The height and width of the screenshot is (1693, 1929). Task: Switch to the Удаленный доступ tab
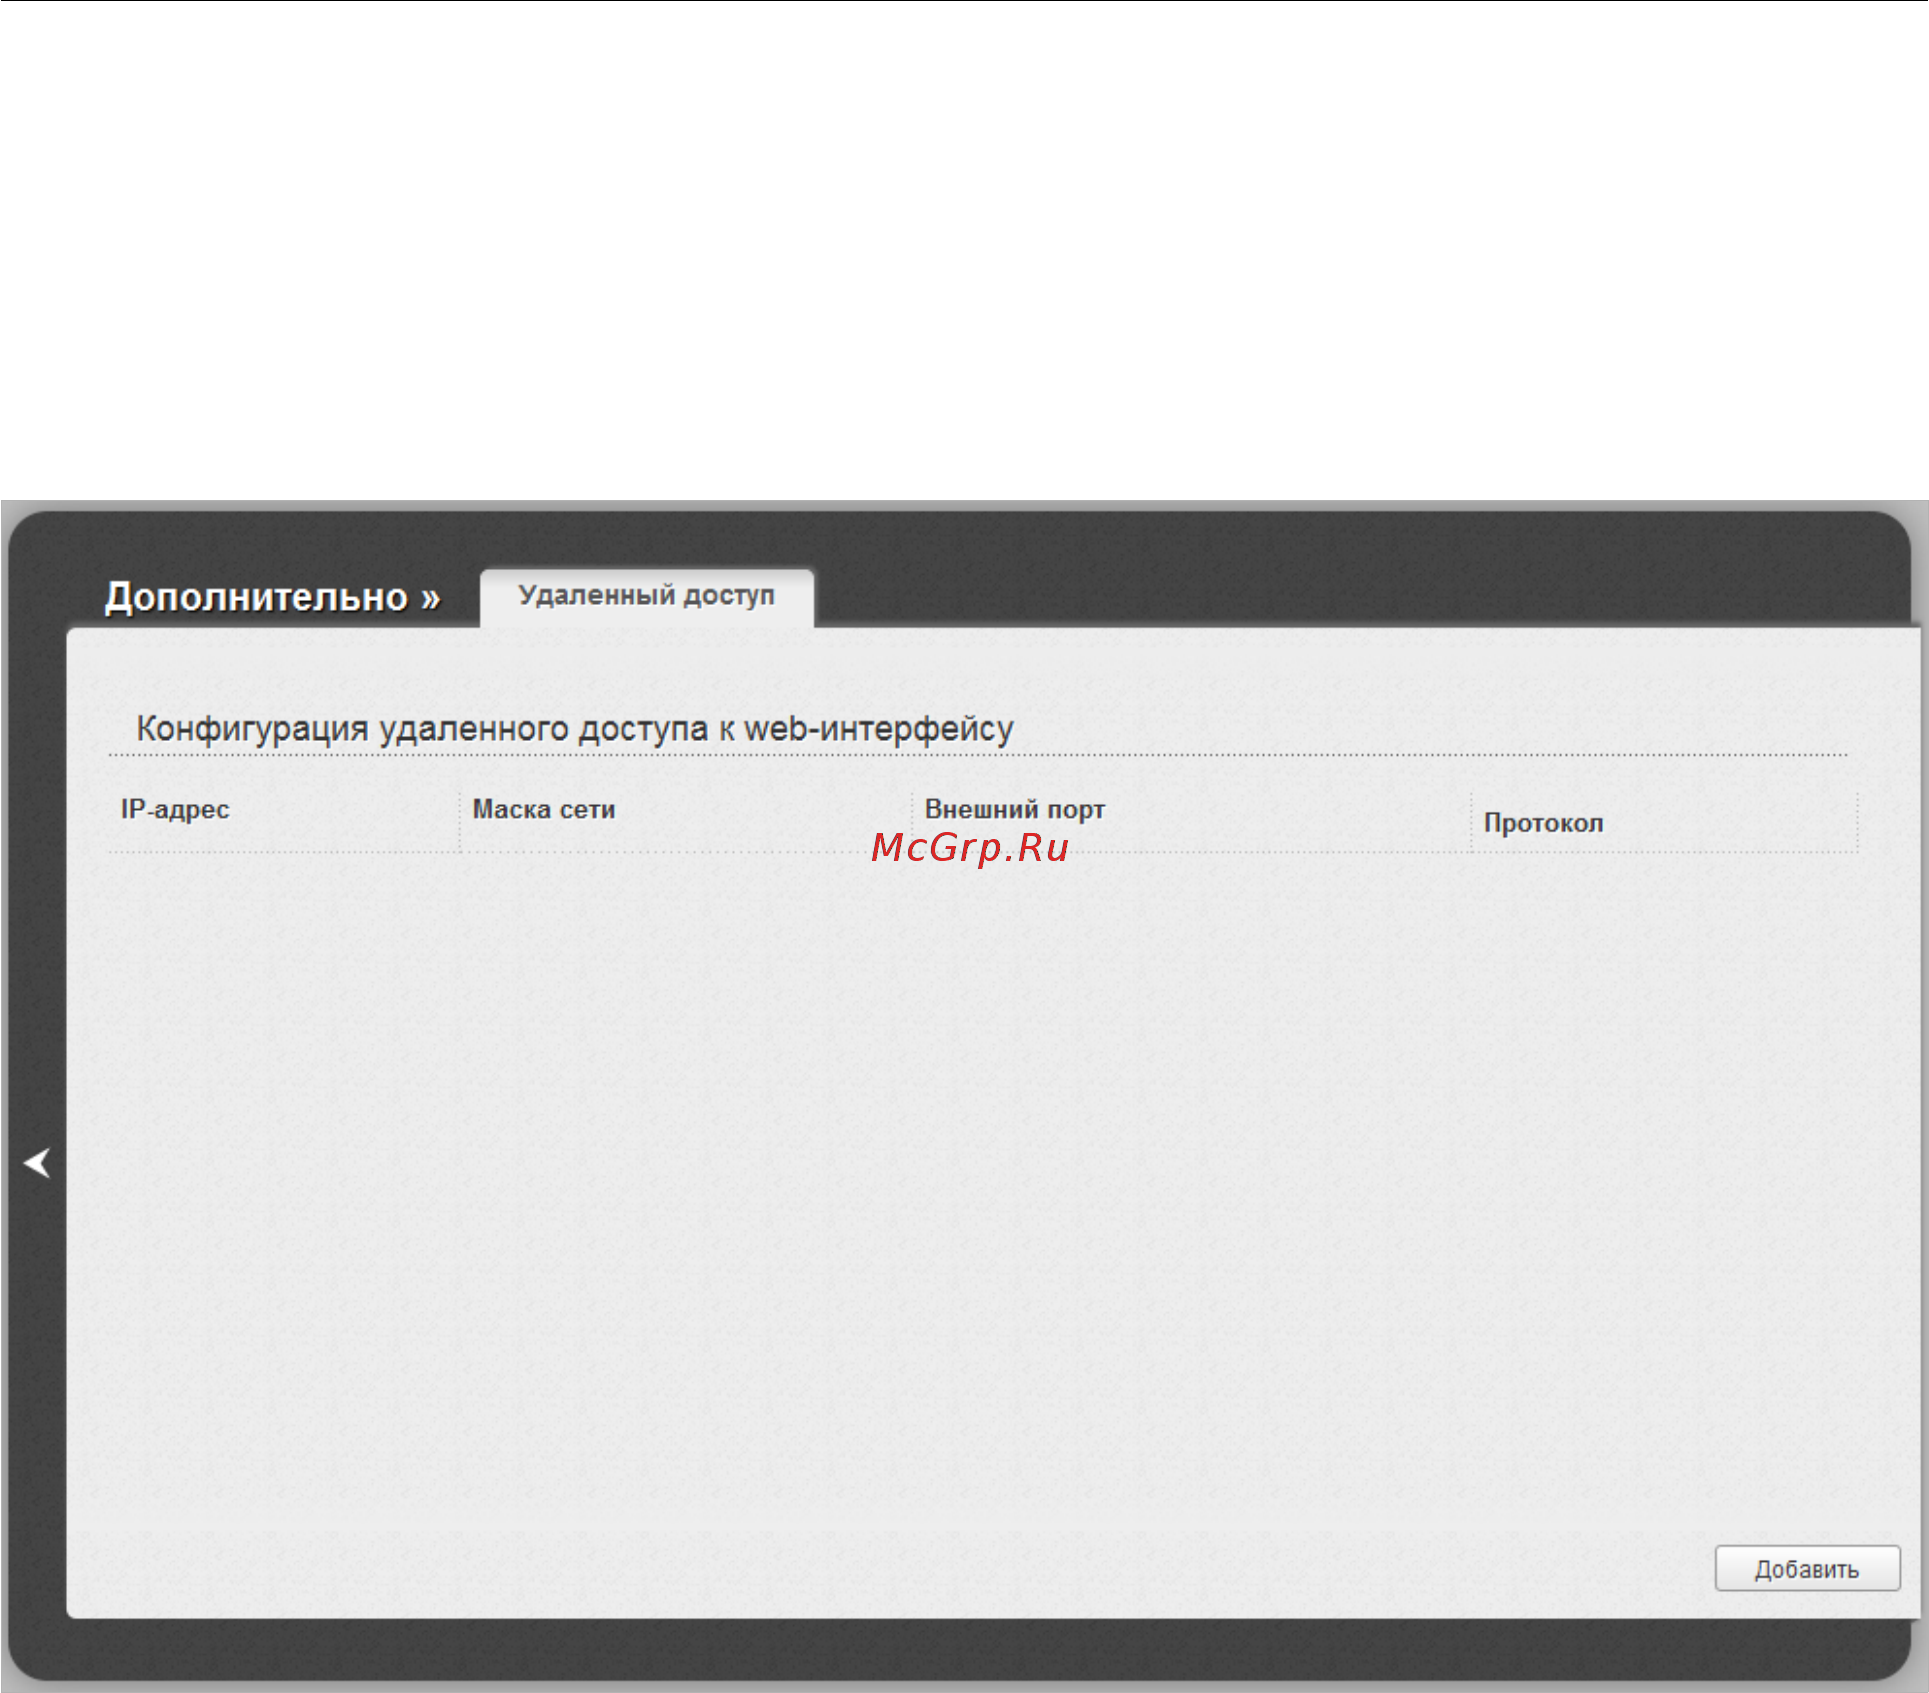tap(646, 596)
